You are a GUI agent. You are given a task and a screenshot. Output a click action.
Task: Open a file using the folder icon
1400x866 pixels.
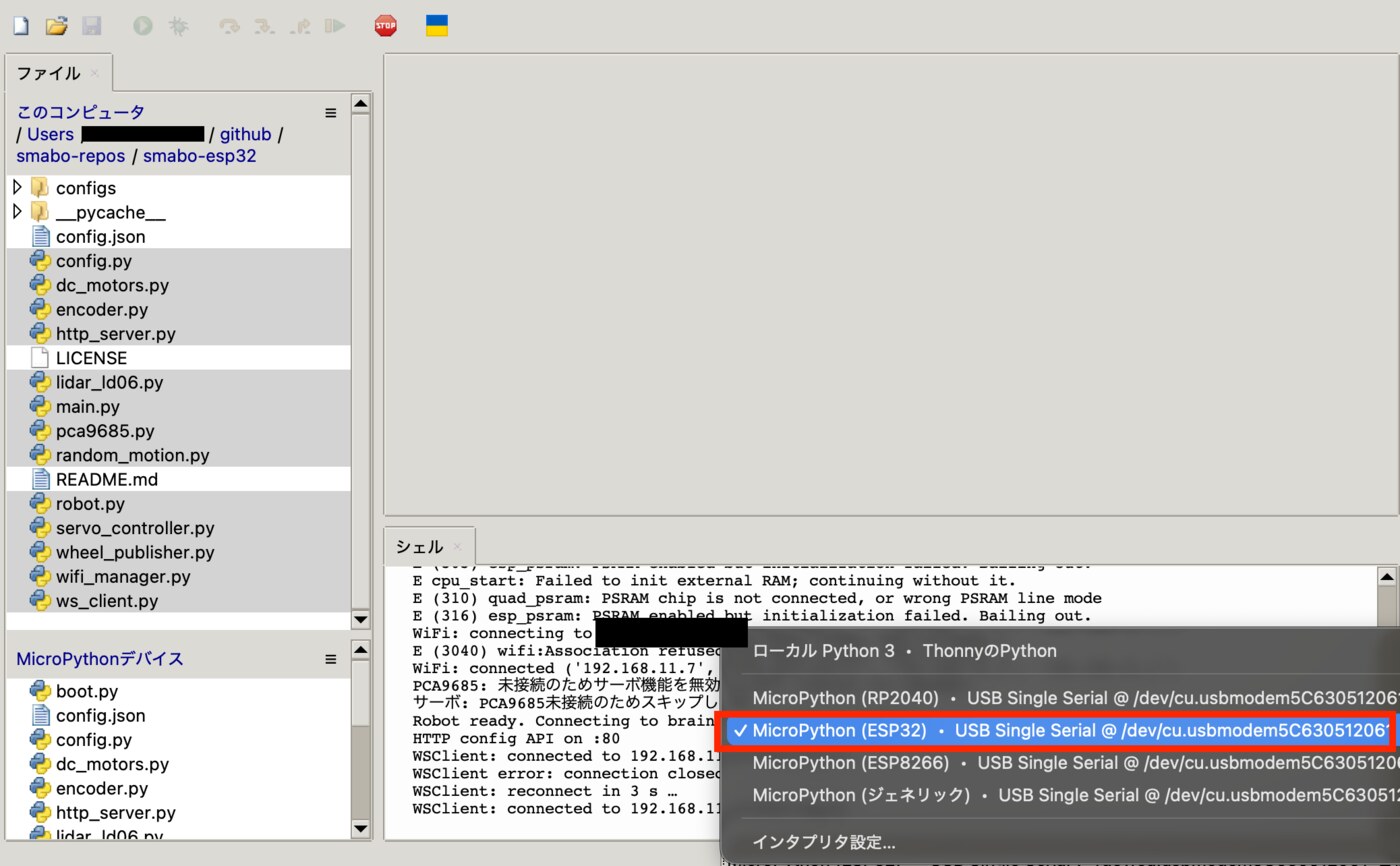coord(56,26)
